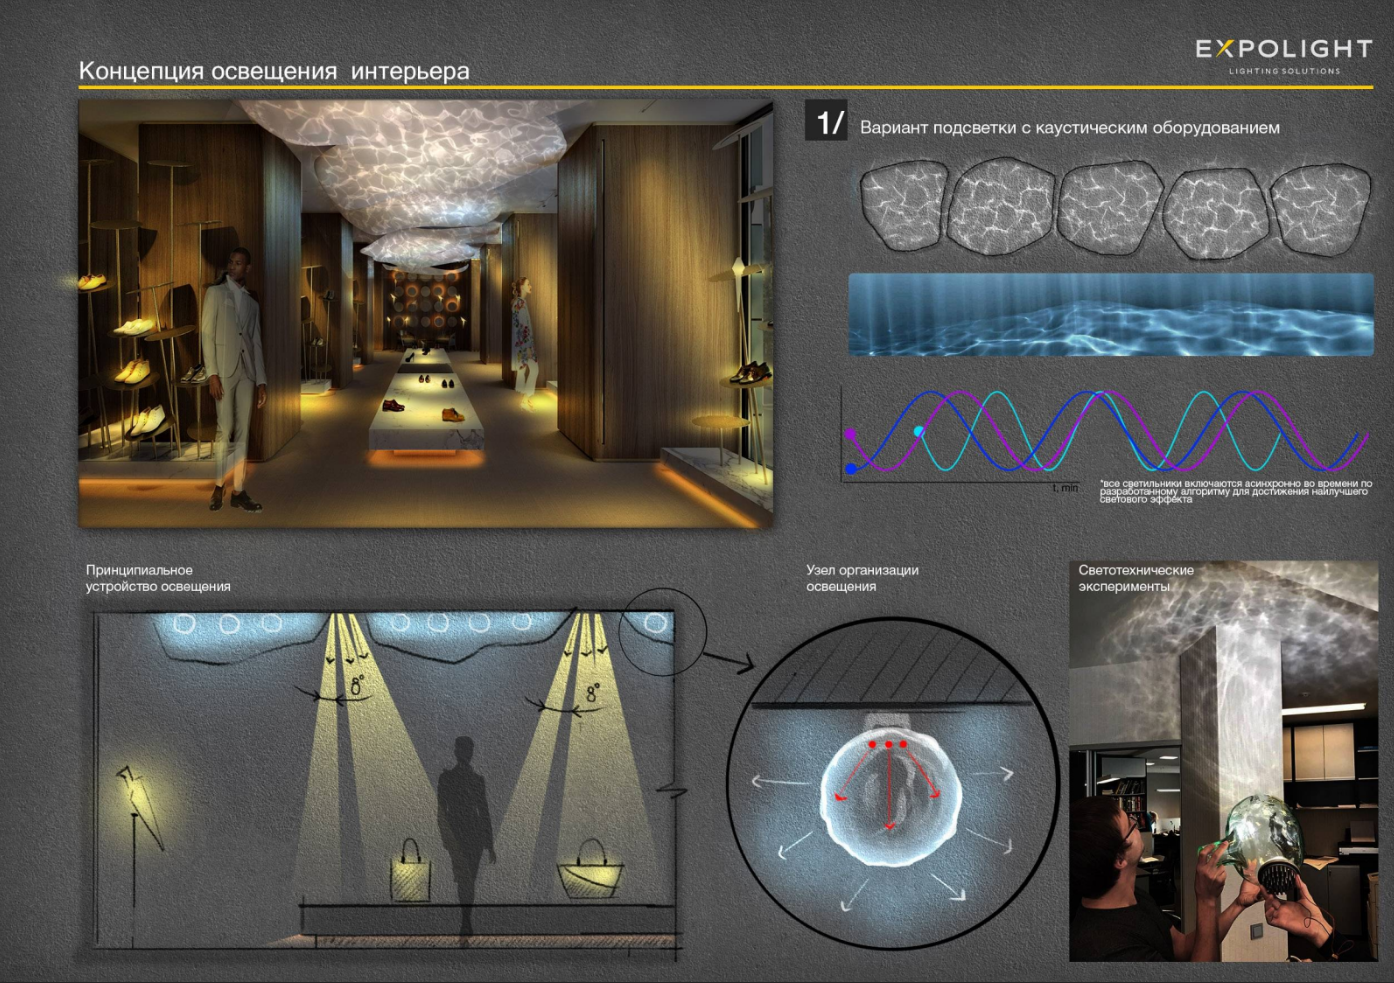
Task: Click the "Узел организации освещения" label
Action: point(862,578)
